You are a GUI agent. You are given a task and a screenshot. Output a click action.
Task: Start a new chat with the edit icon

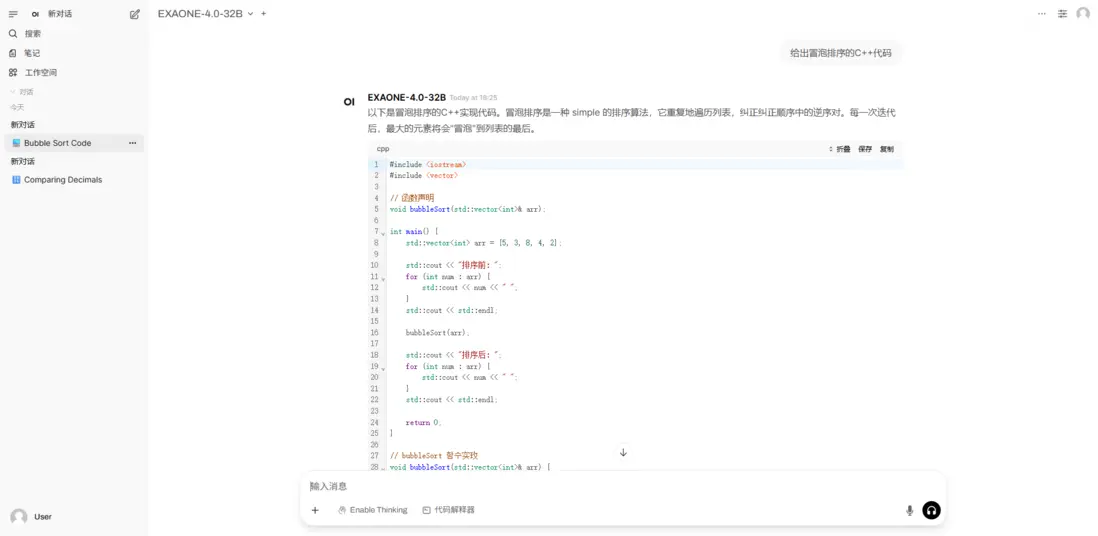(134, 14)
